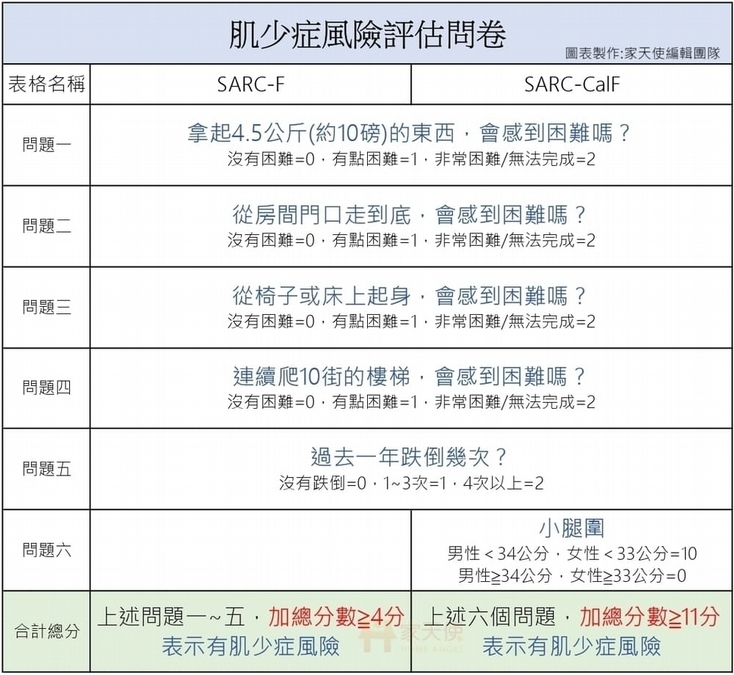
Task: Click question text 連續爬10街的樓梯
Action: tap(322, 376)
